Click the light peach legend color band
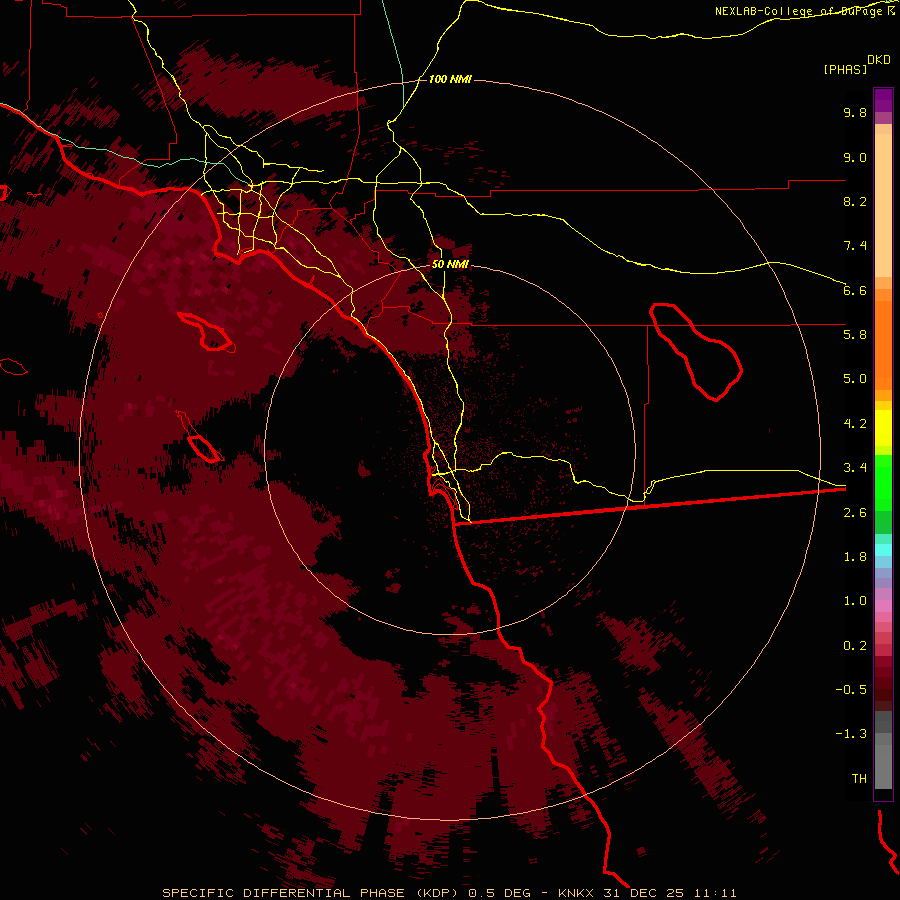The height and width of the screenshot is (900, 900). (883, 205)
